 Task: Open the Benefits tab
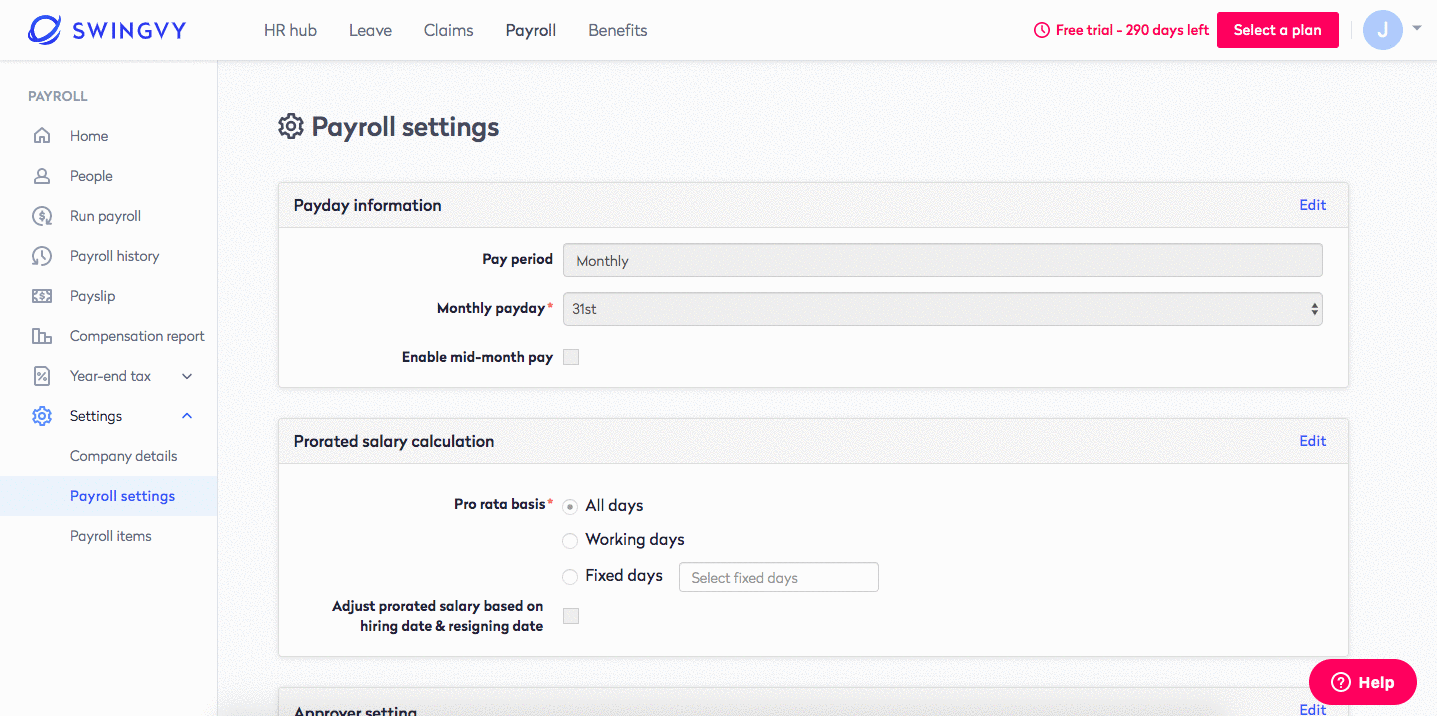[618, 30]
